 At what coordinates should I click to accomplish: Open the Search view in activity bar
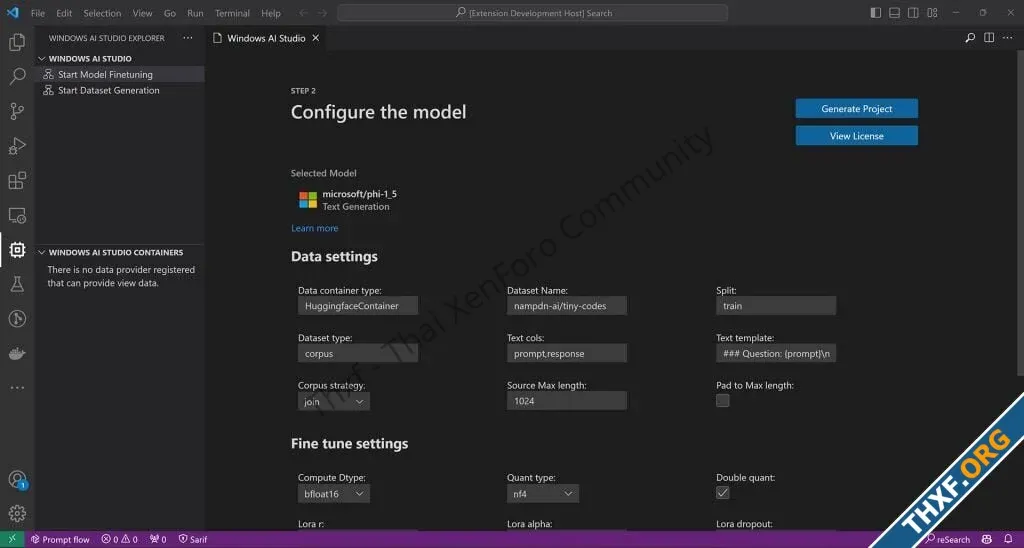pyautogui.click(x=17, y=76)
